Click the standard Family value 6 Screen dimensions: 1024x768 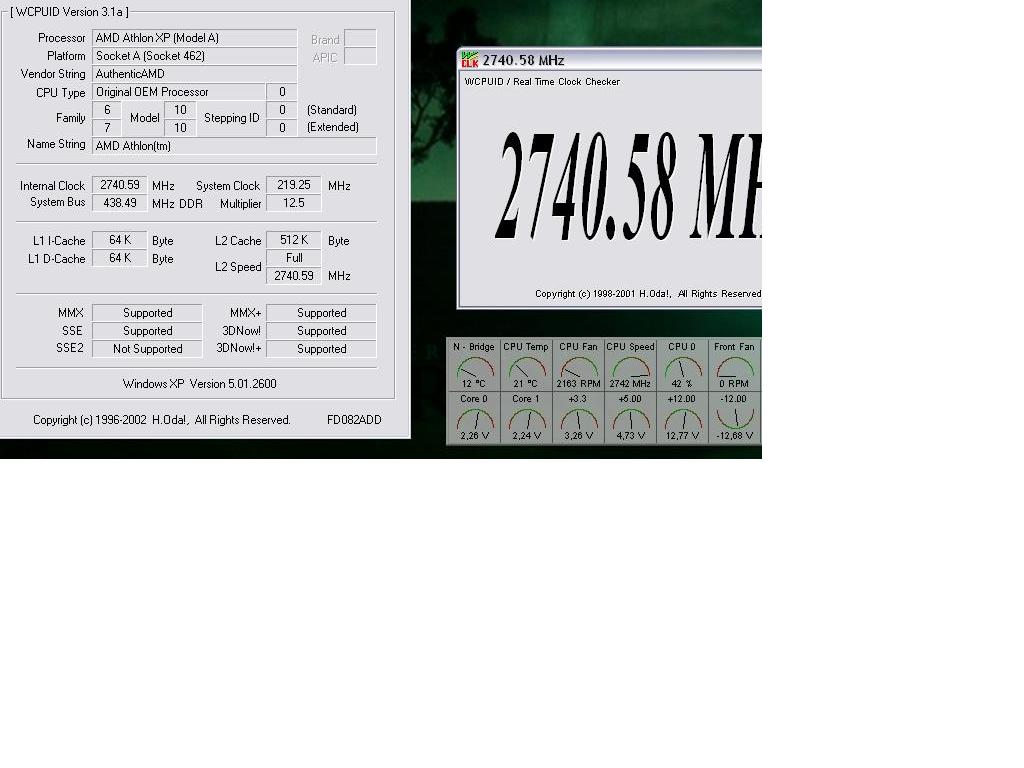click(x=107, y=110)
